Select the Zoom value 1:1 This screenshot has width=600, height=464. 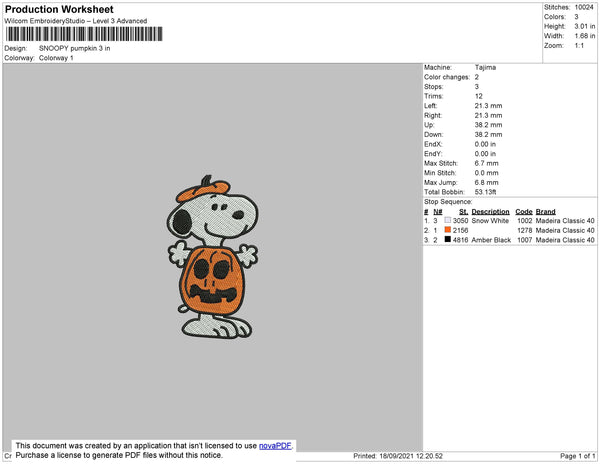(x=579, y=46)
